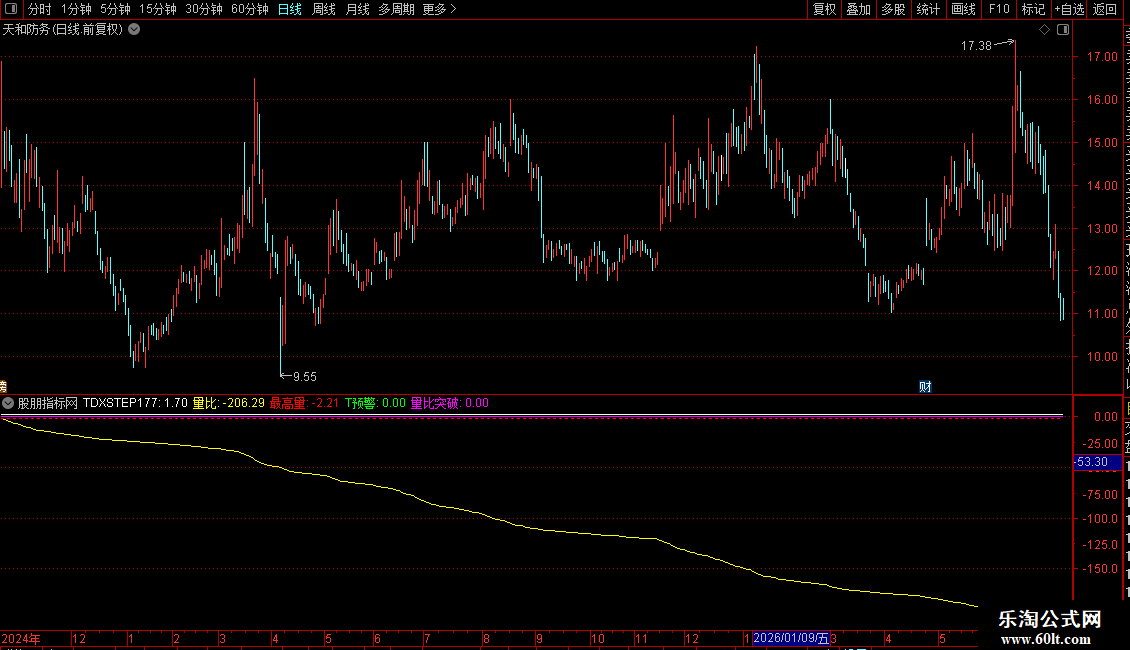Open 多股 multi-stock view
This screenshot has width=1130, height=650.
(893, 9)
